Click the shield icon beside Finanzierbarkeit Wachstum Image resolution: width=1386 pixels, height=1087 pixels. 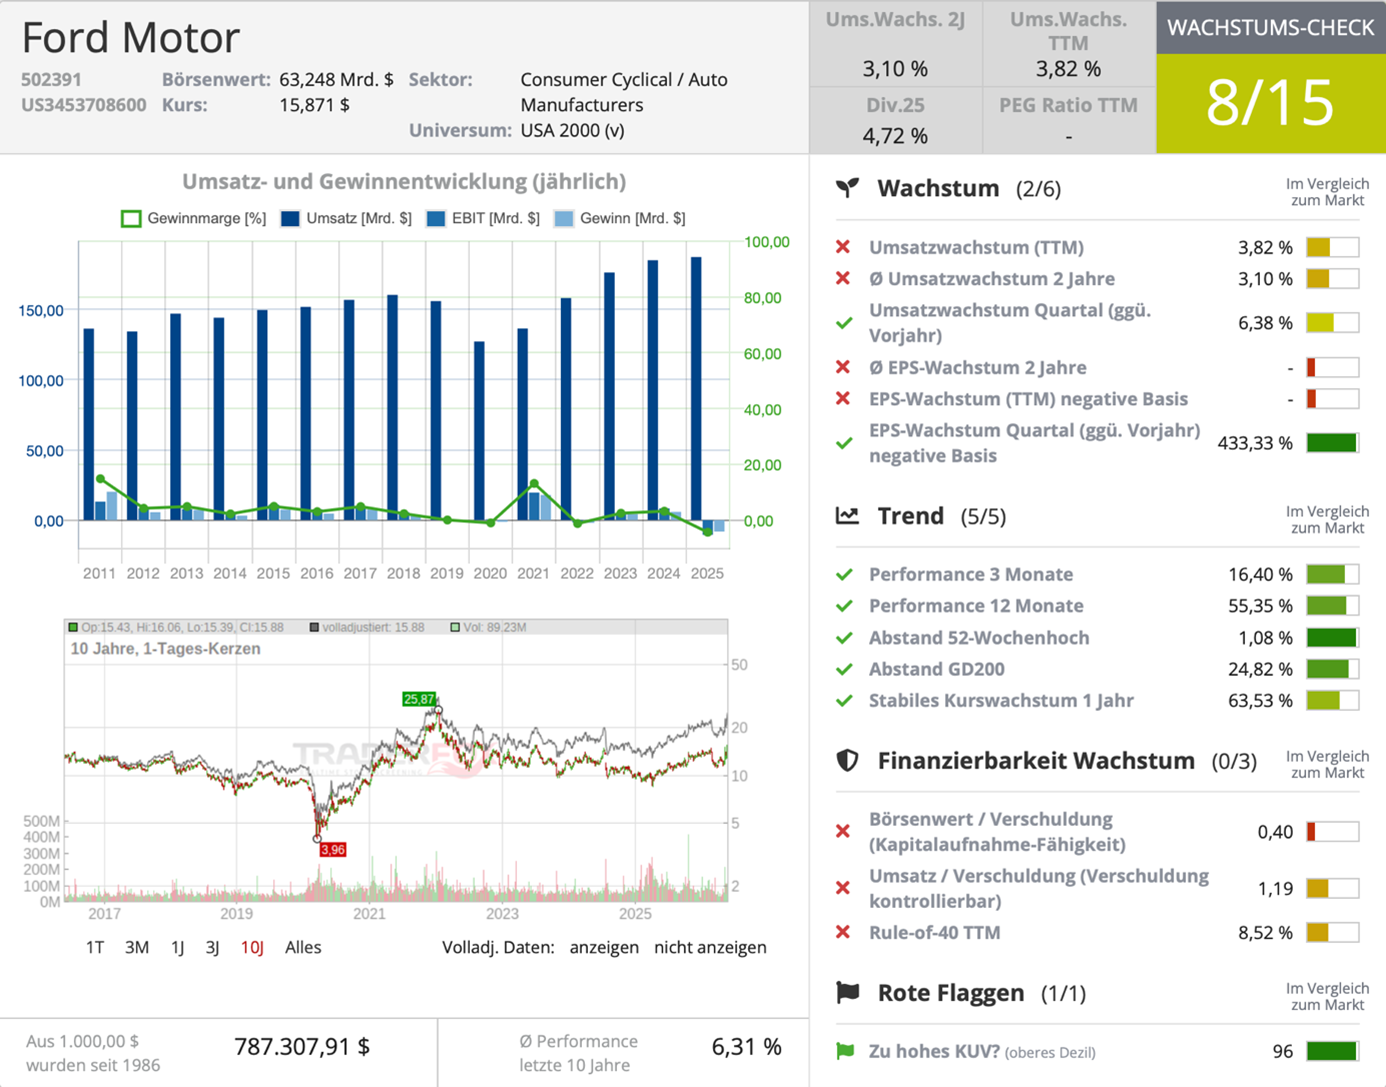[x=847, y=761]
